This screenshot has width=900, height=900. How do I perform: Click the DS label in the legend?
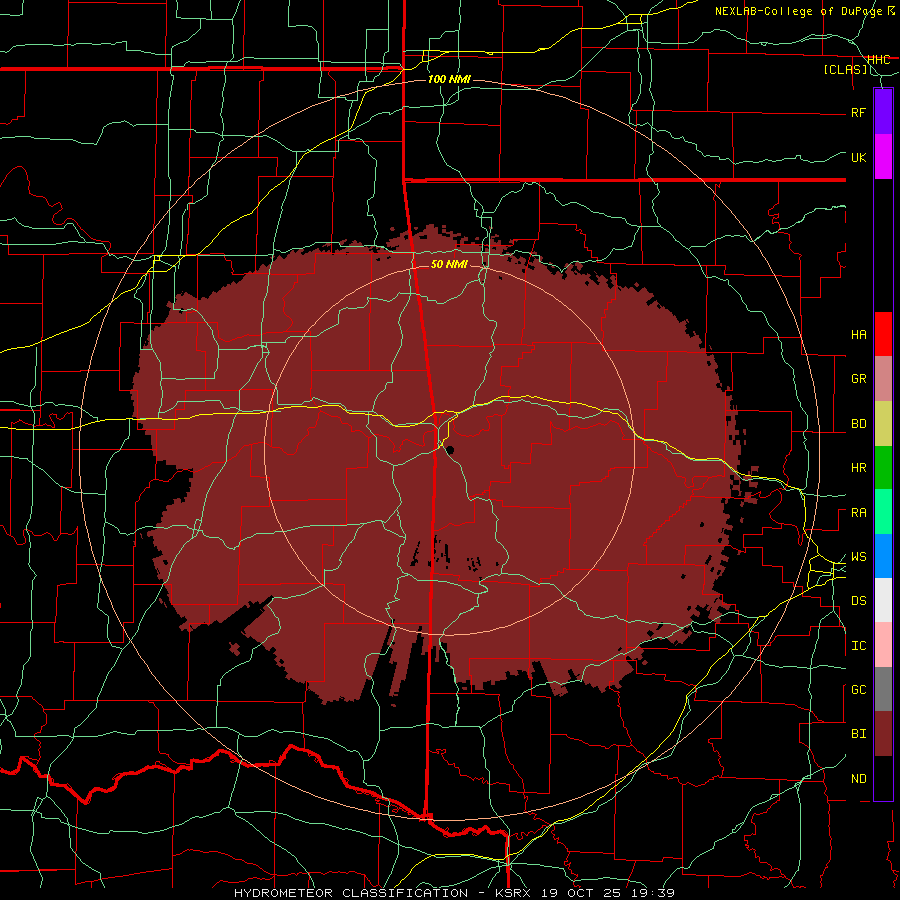[859, 601]
